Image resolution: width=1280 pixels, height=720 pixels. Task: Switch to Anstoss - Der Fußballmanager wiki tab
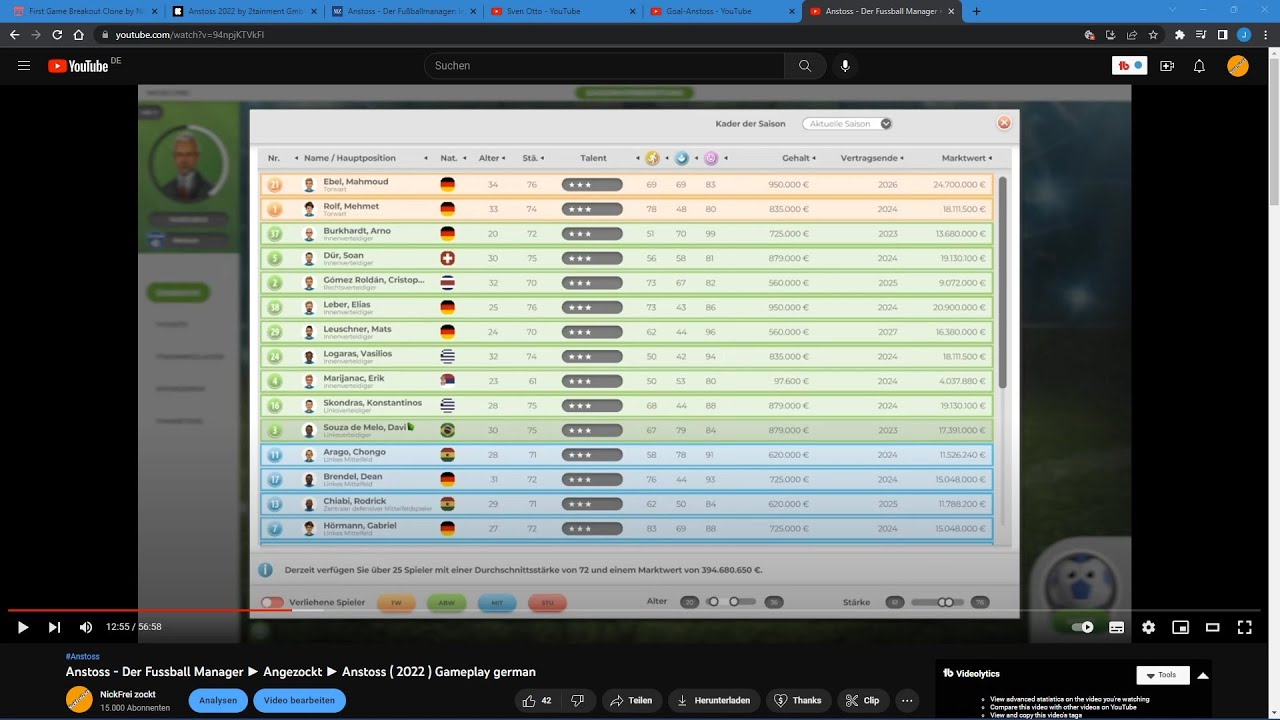tap(402, 11)
